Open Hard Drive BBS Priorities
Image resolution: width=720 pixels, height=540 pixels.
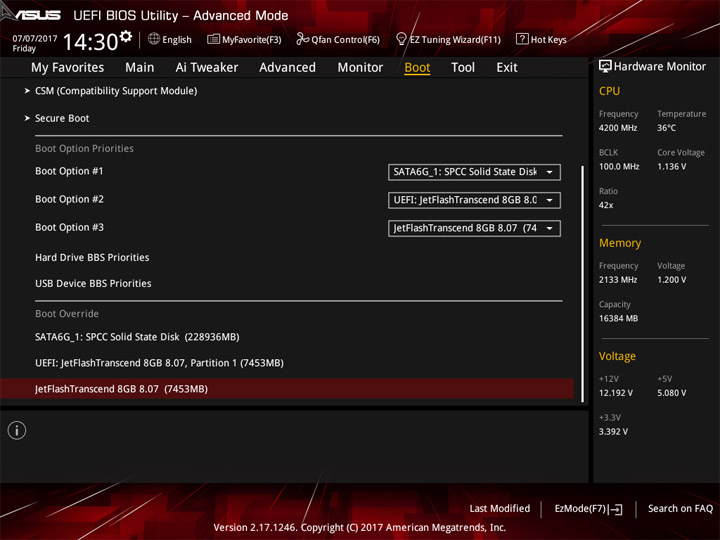pyautogui.click(x=92, y=258)
